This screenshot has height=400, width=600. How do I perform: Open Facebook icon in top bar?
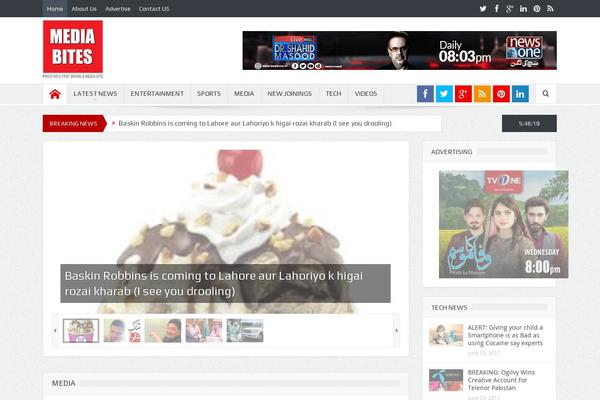coord(496,8)
